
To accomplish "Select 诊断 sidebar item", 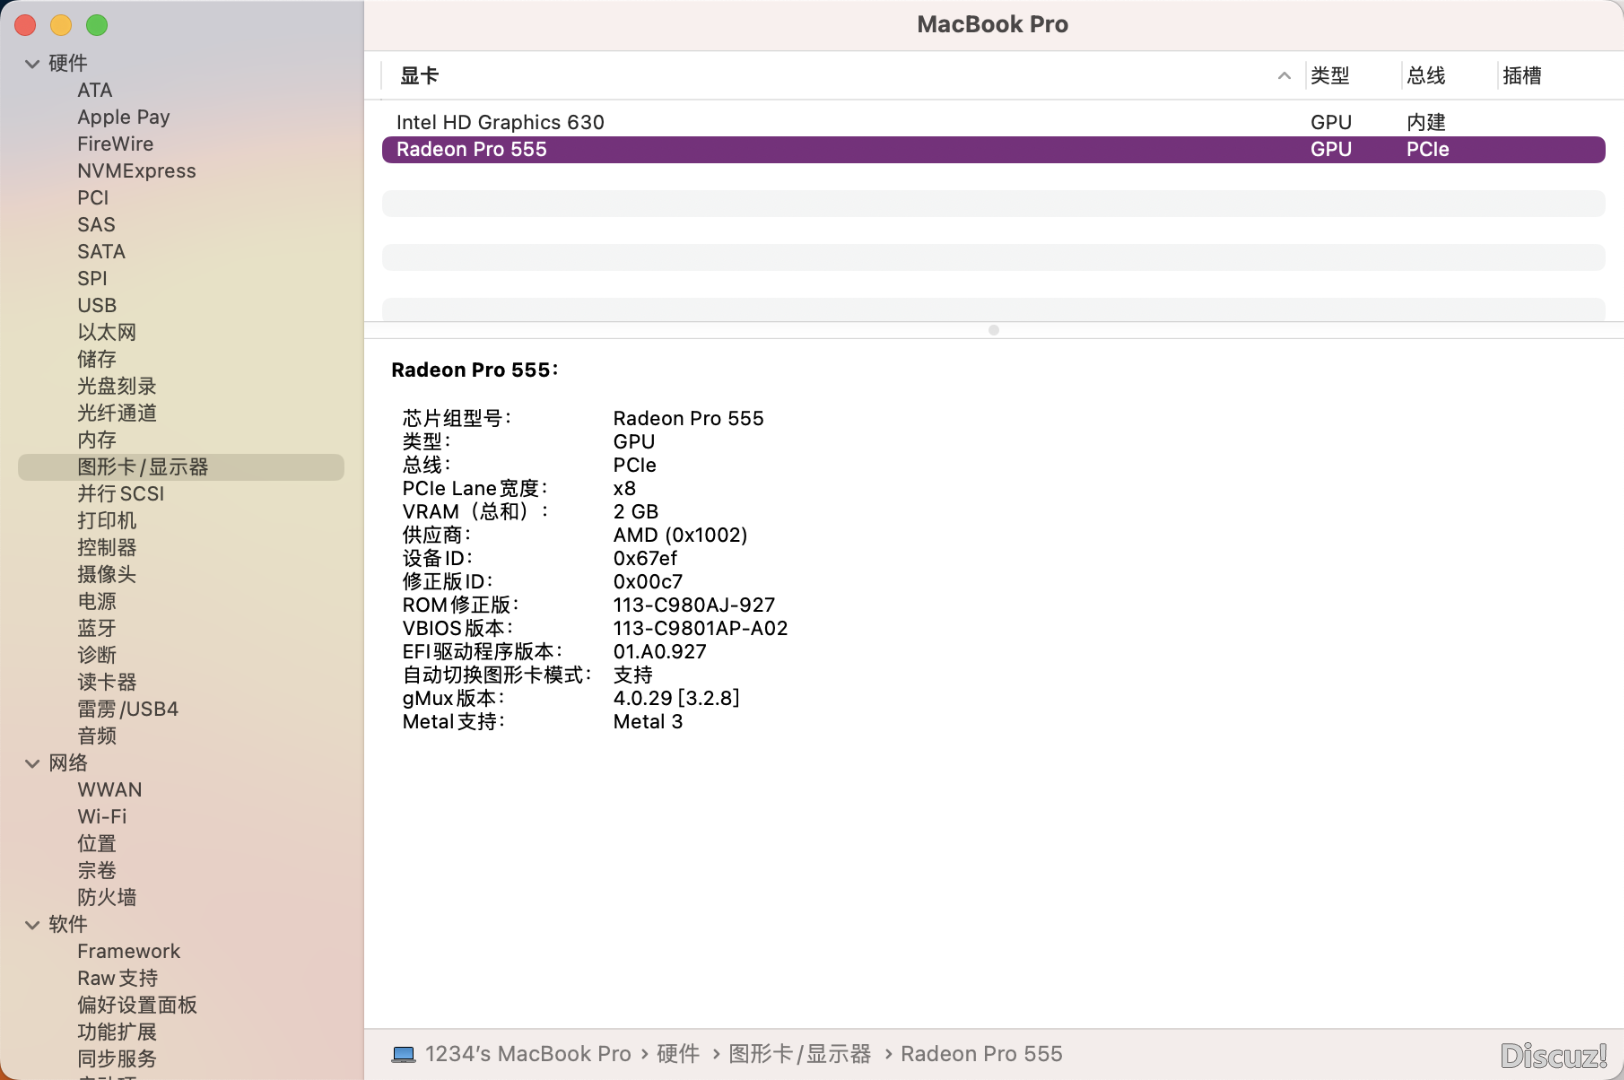I will click(x=97, y=656).
